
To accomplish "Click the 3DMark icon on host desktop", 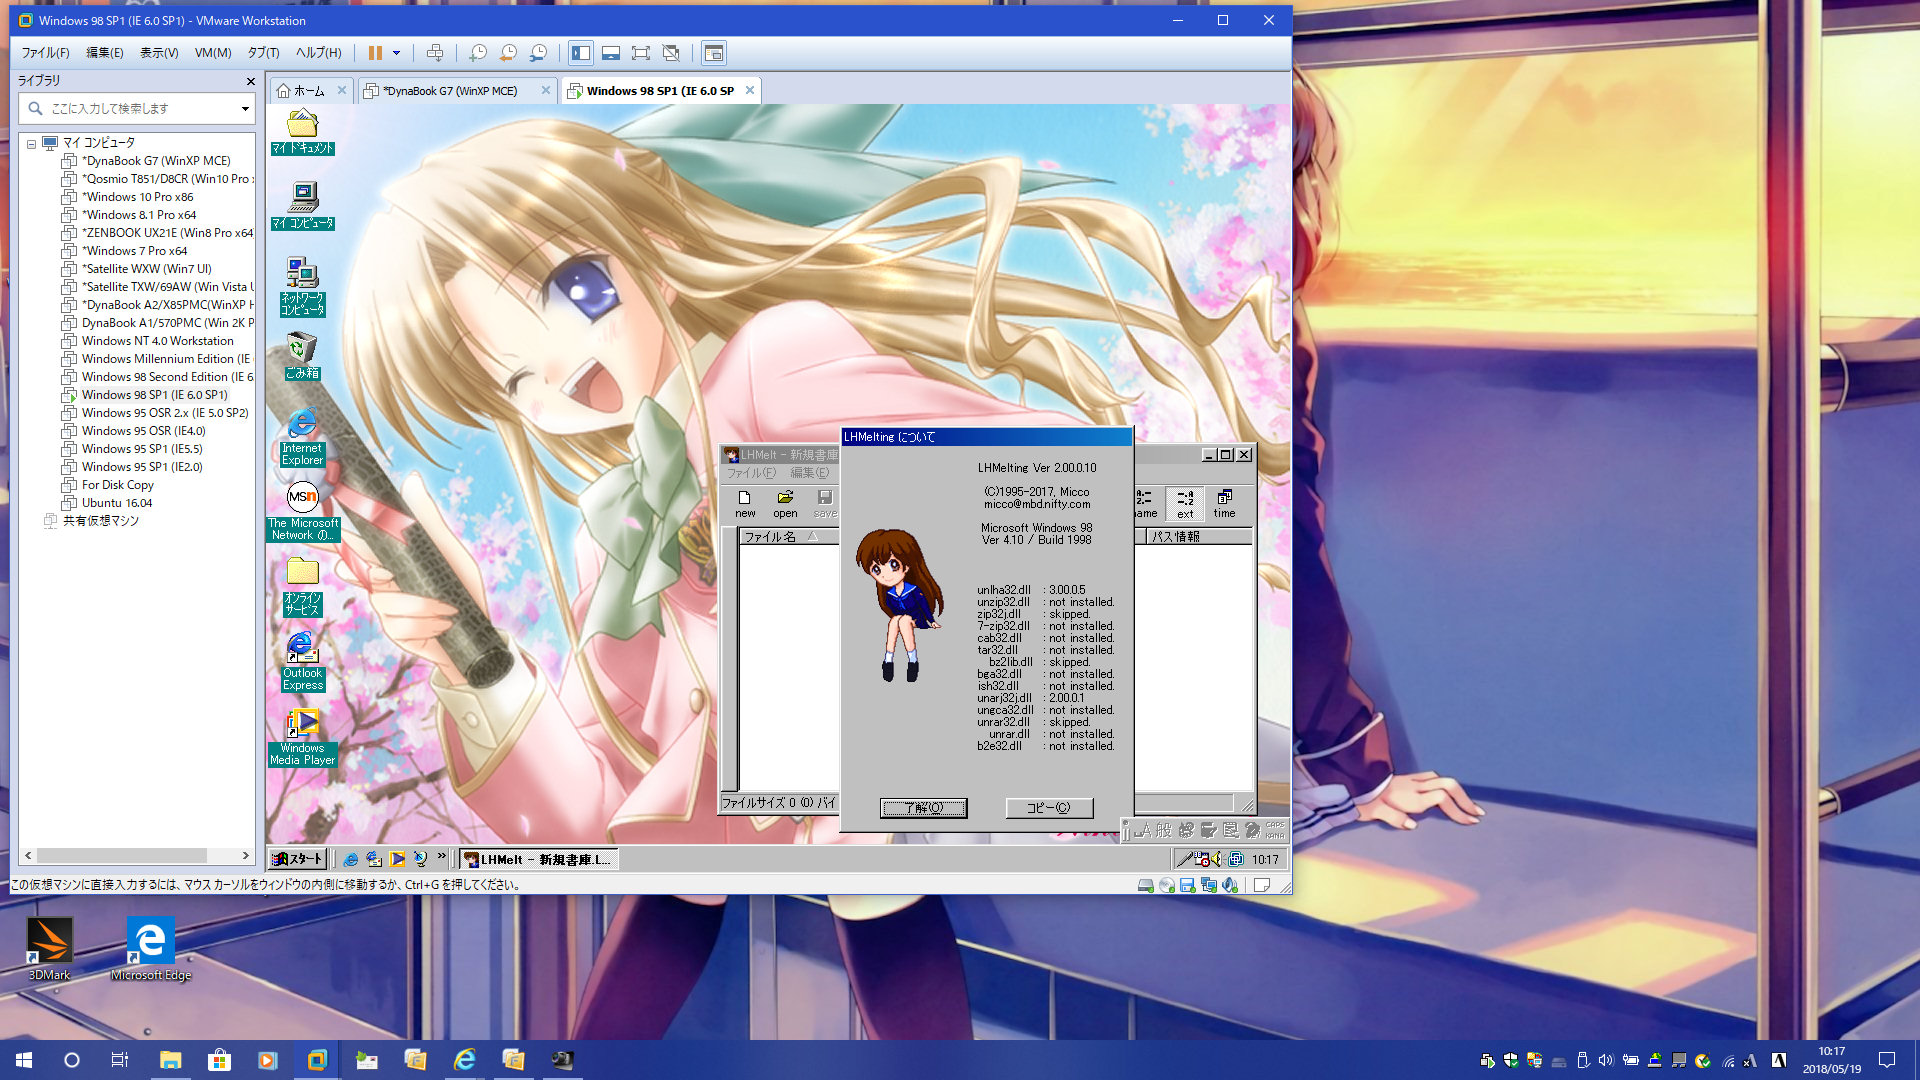I will point(49,949).
